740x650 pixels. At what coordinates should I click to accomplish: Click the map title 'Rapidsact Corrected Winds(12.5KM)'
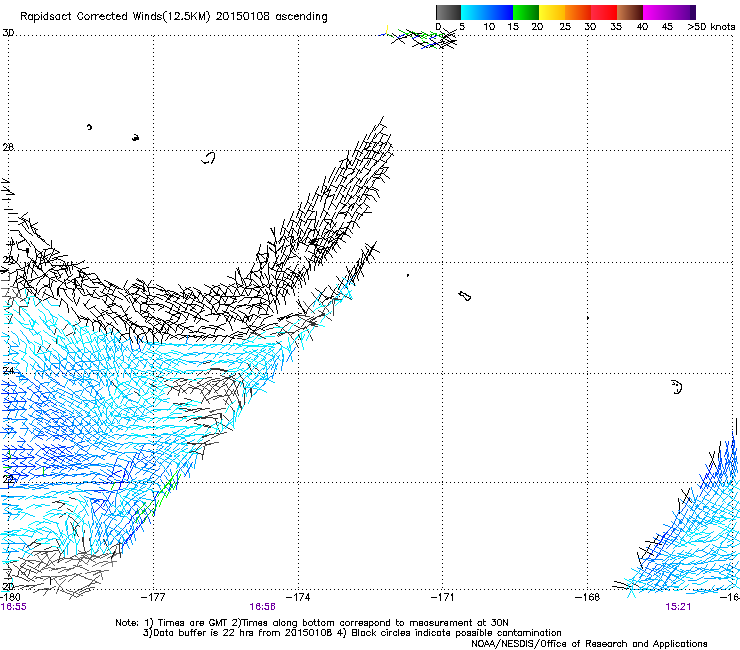(x=115, y=16)
